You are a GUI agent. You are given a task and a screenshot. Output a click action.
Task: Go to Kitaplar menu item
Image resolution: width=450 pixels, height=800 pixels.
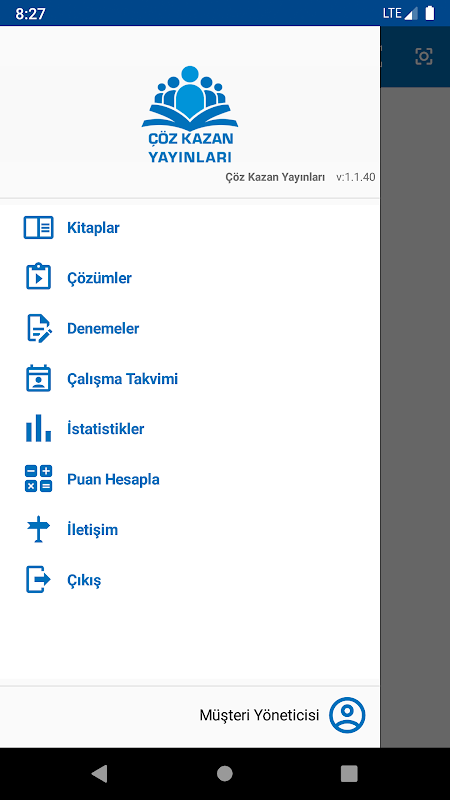93,228
